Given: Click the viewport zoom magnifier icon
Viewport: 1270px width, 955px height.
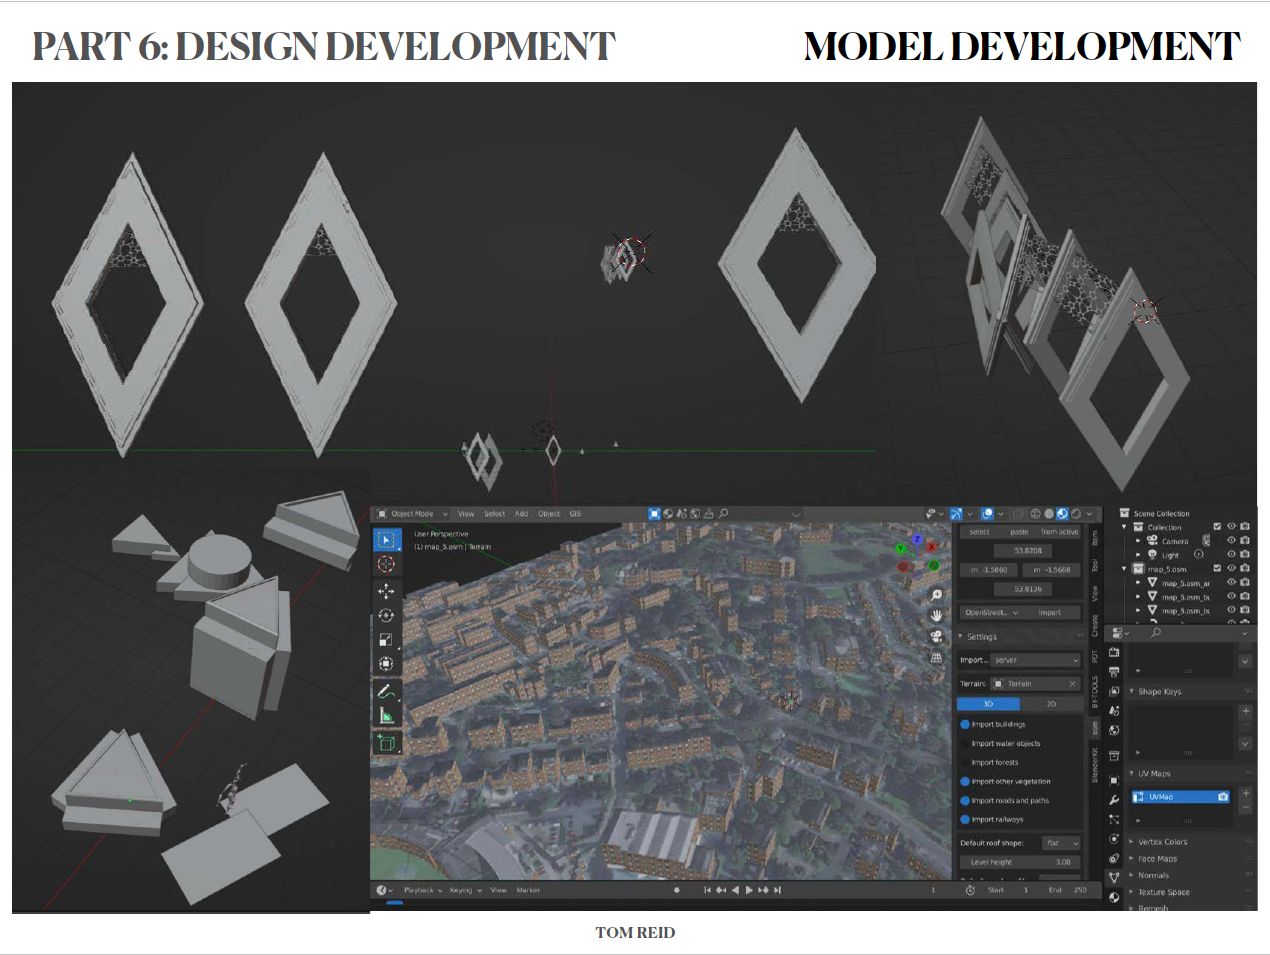Looking at the screenshot, I should click(x=936, y=596).
